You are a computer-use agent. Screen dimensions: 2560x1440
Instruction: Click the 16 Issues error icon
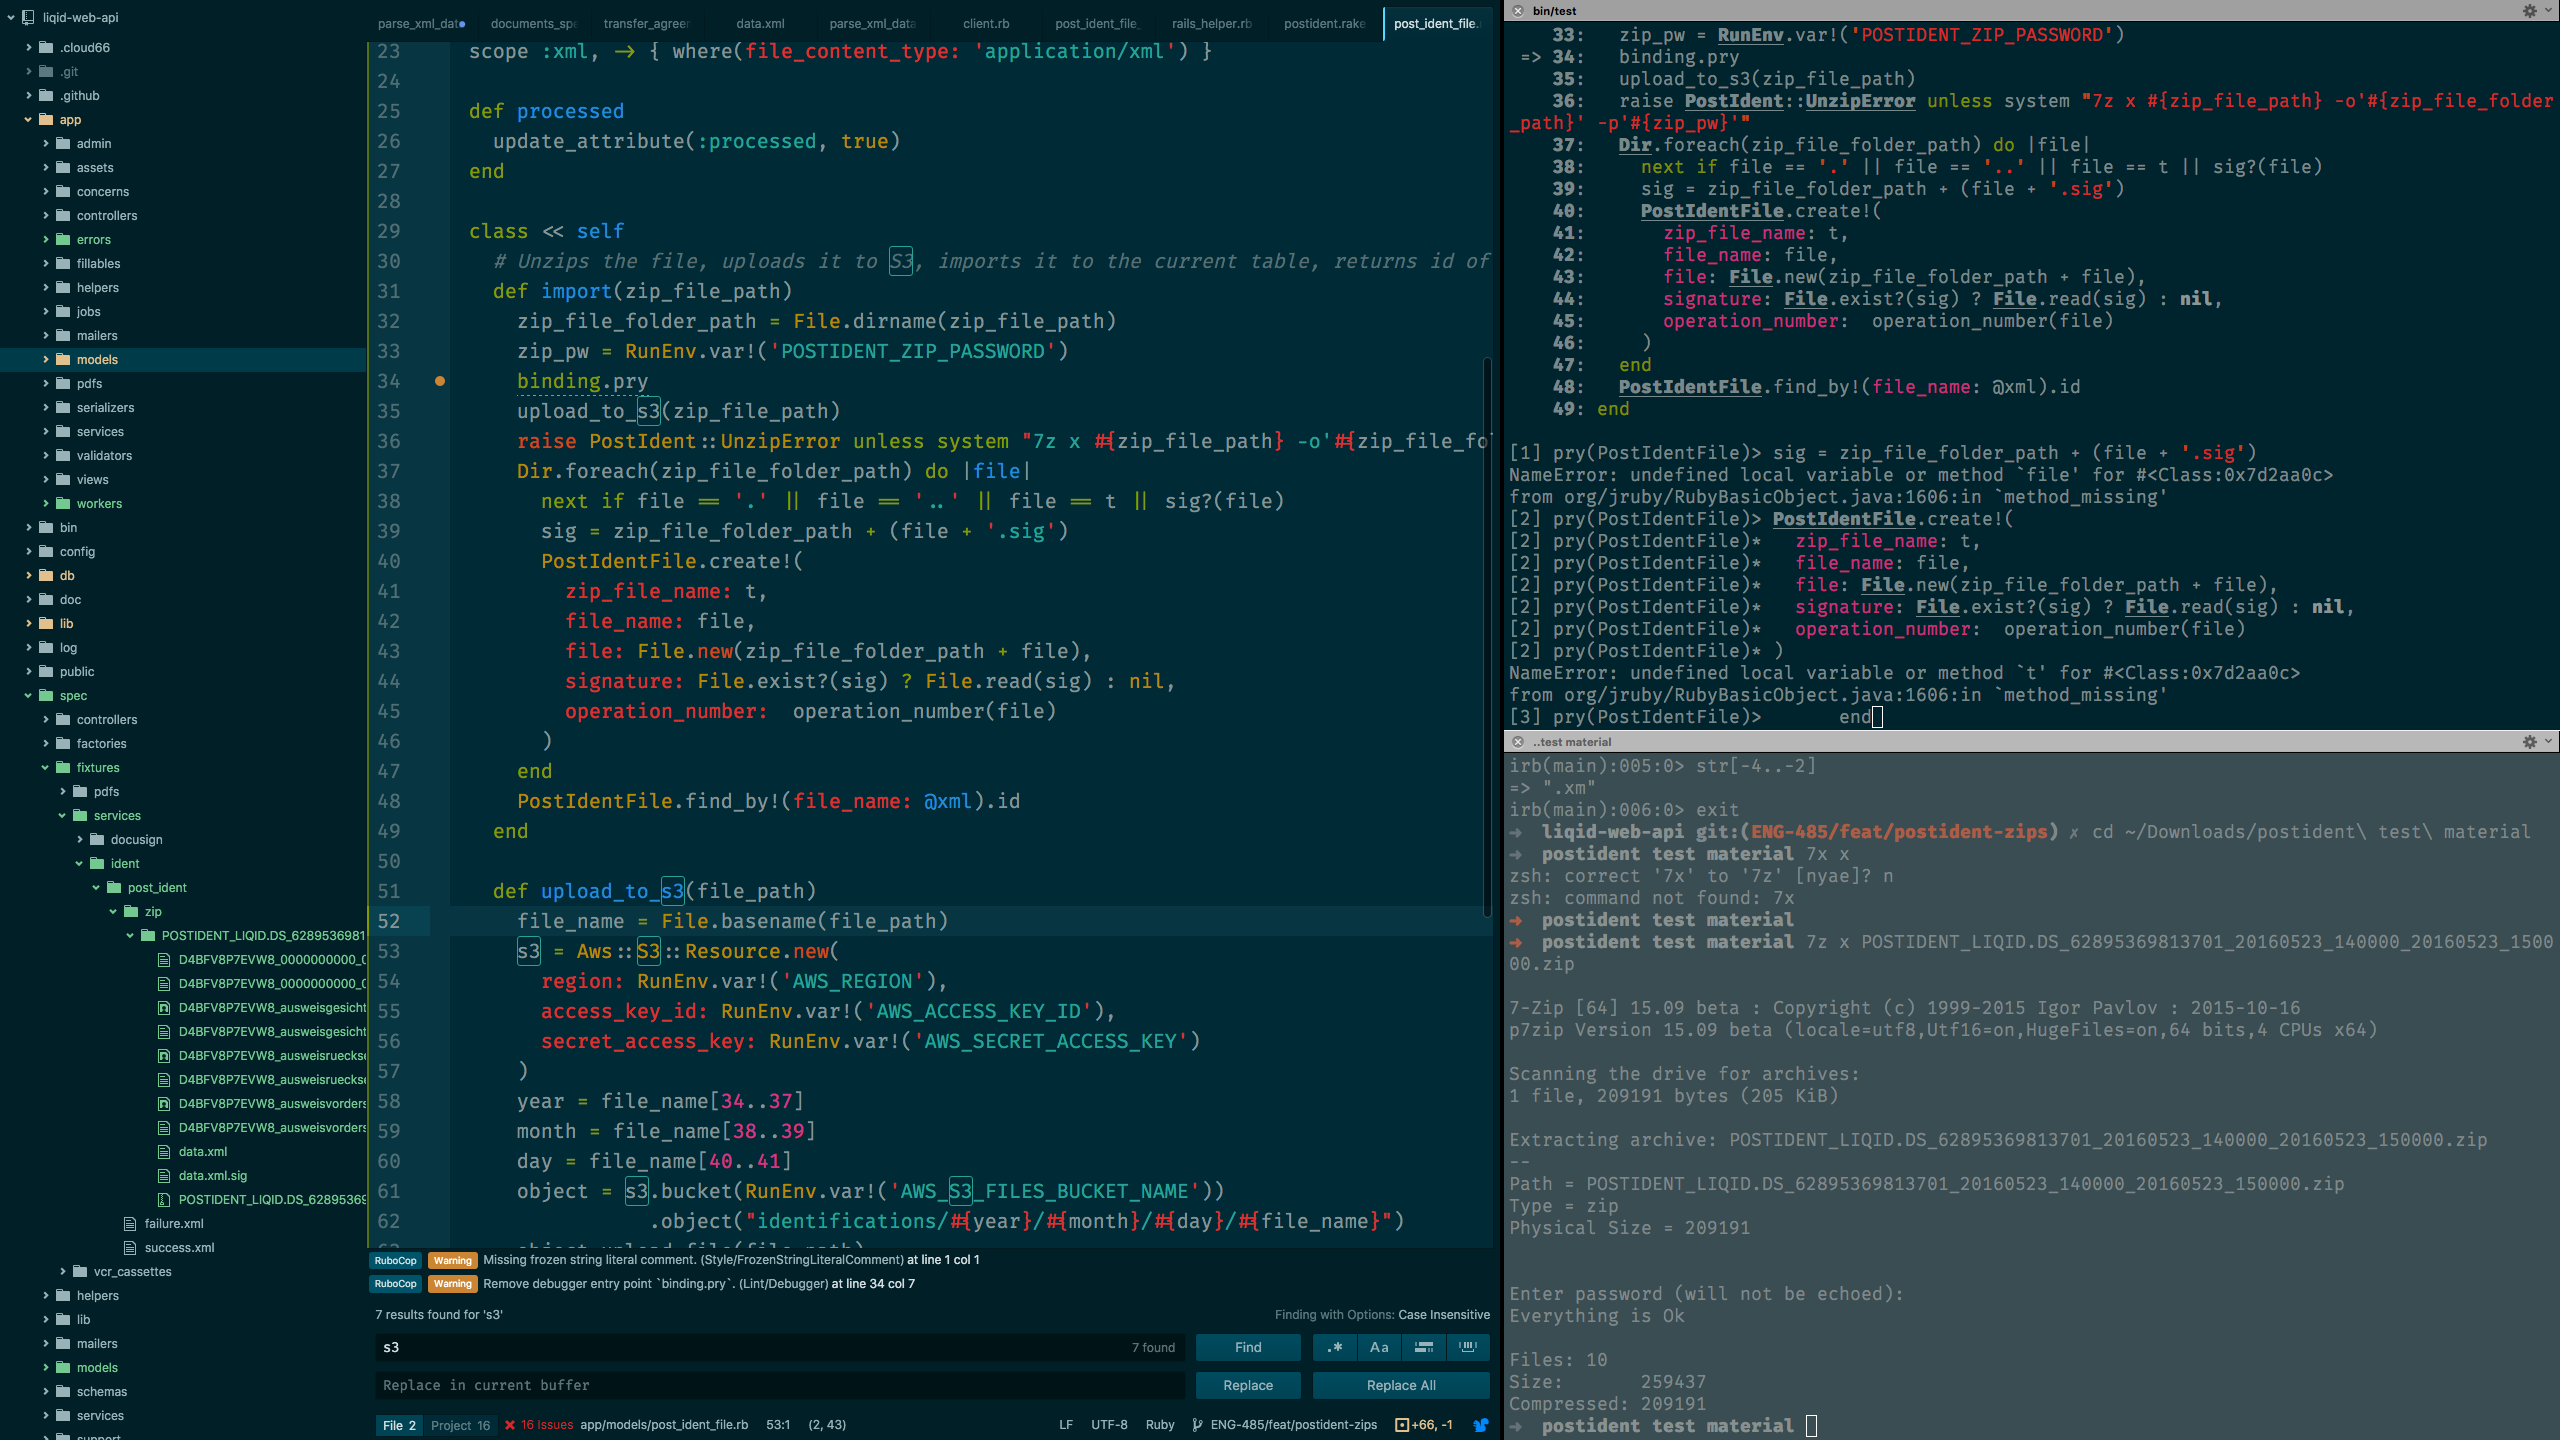tap(510, 1425)
